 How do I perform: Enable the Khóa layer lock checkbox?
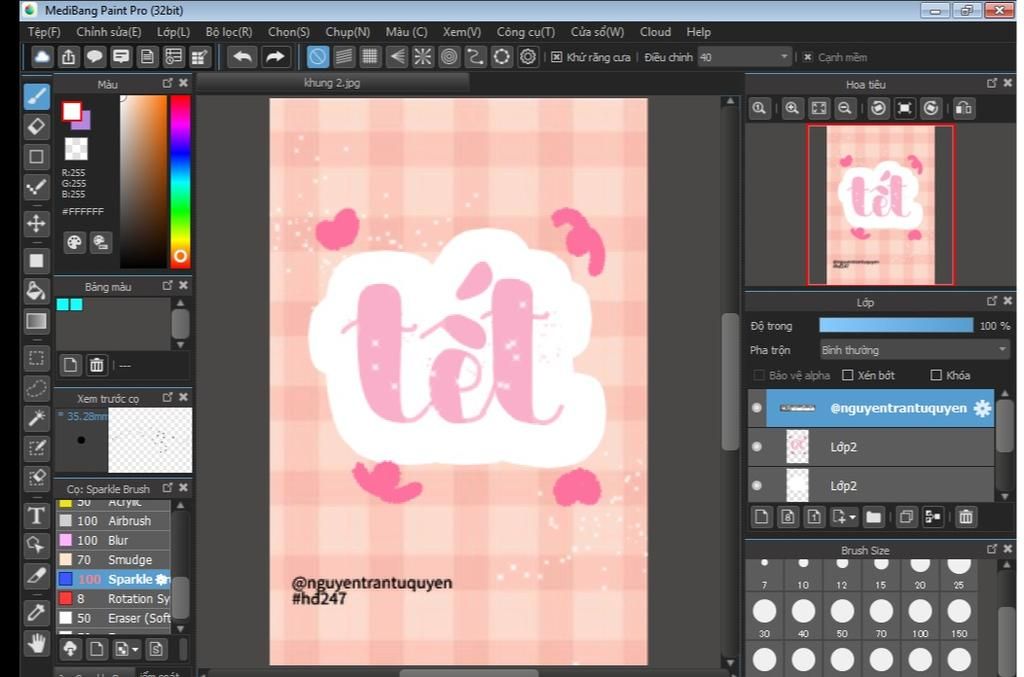pyautogui.click(x=936, y=375)
